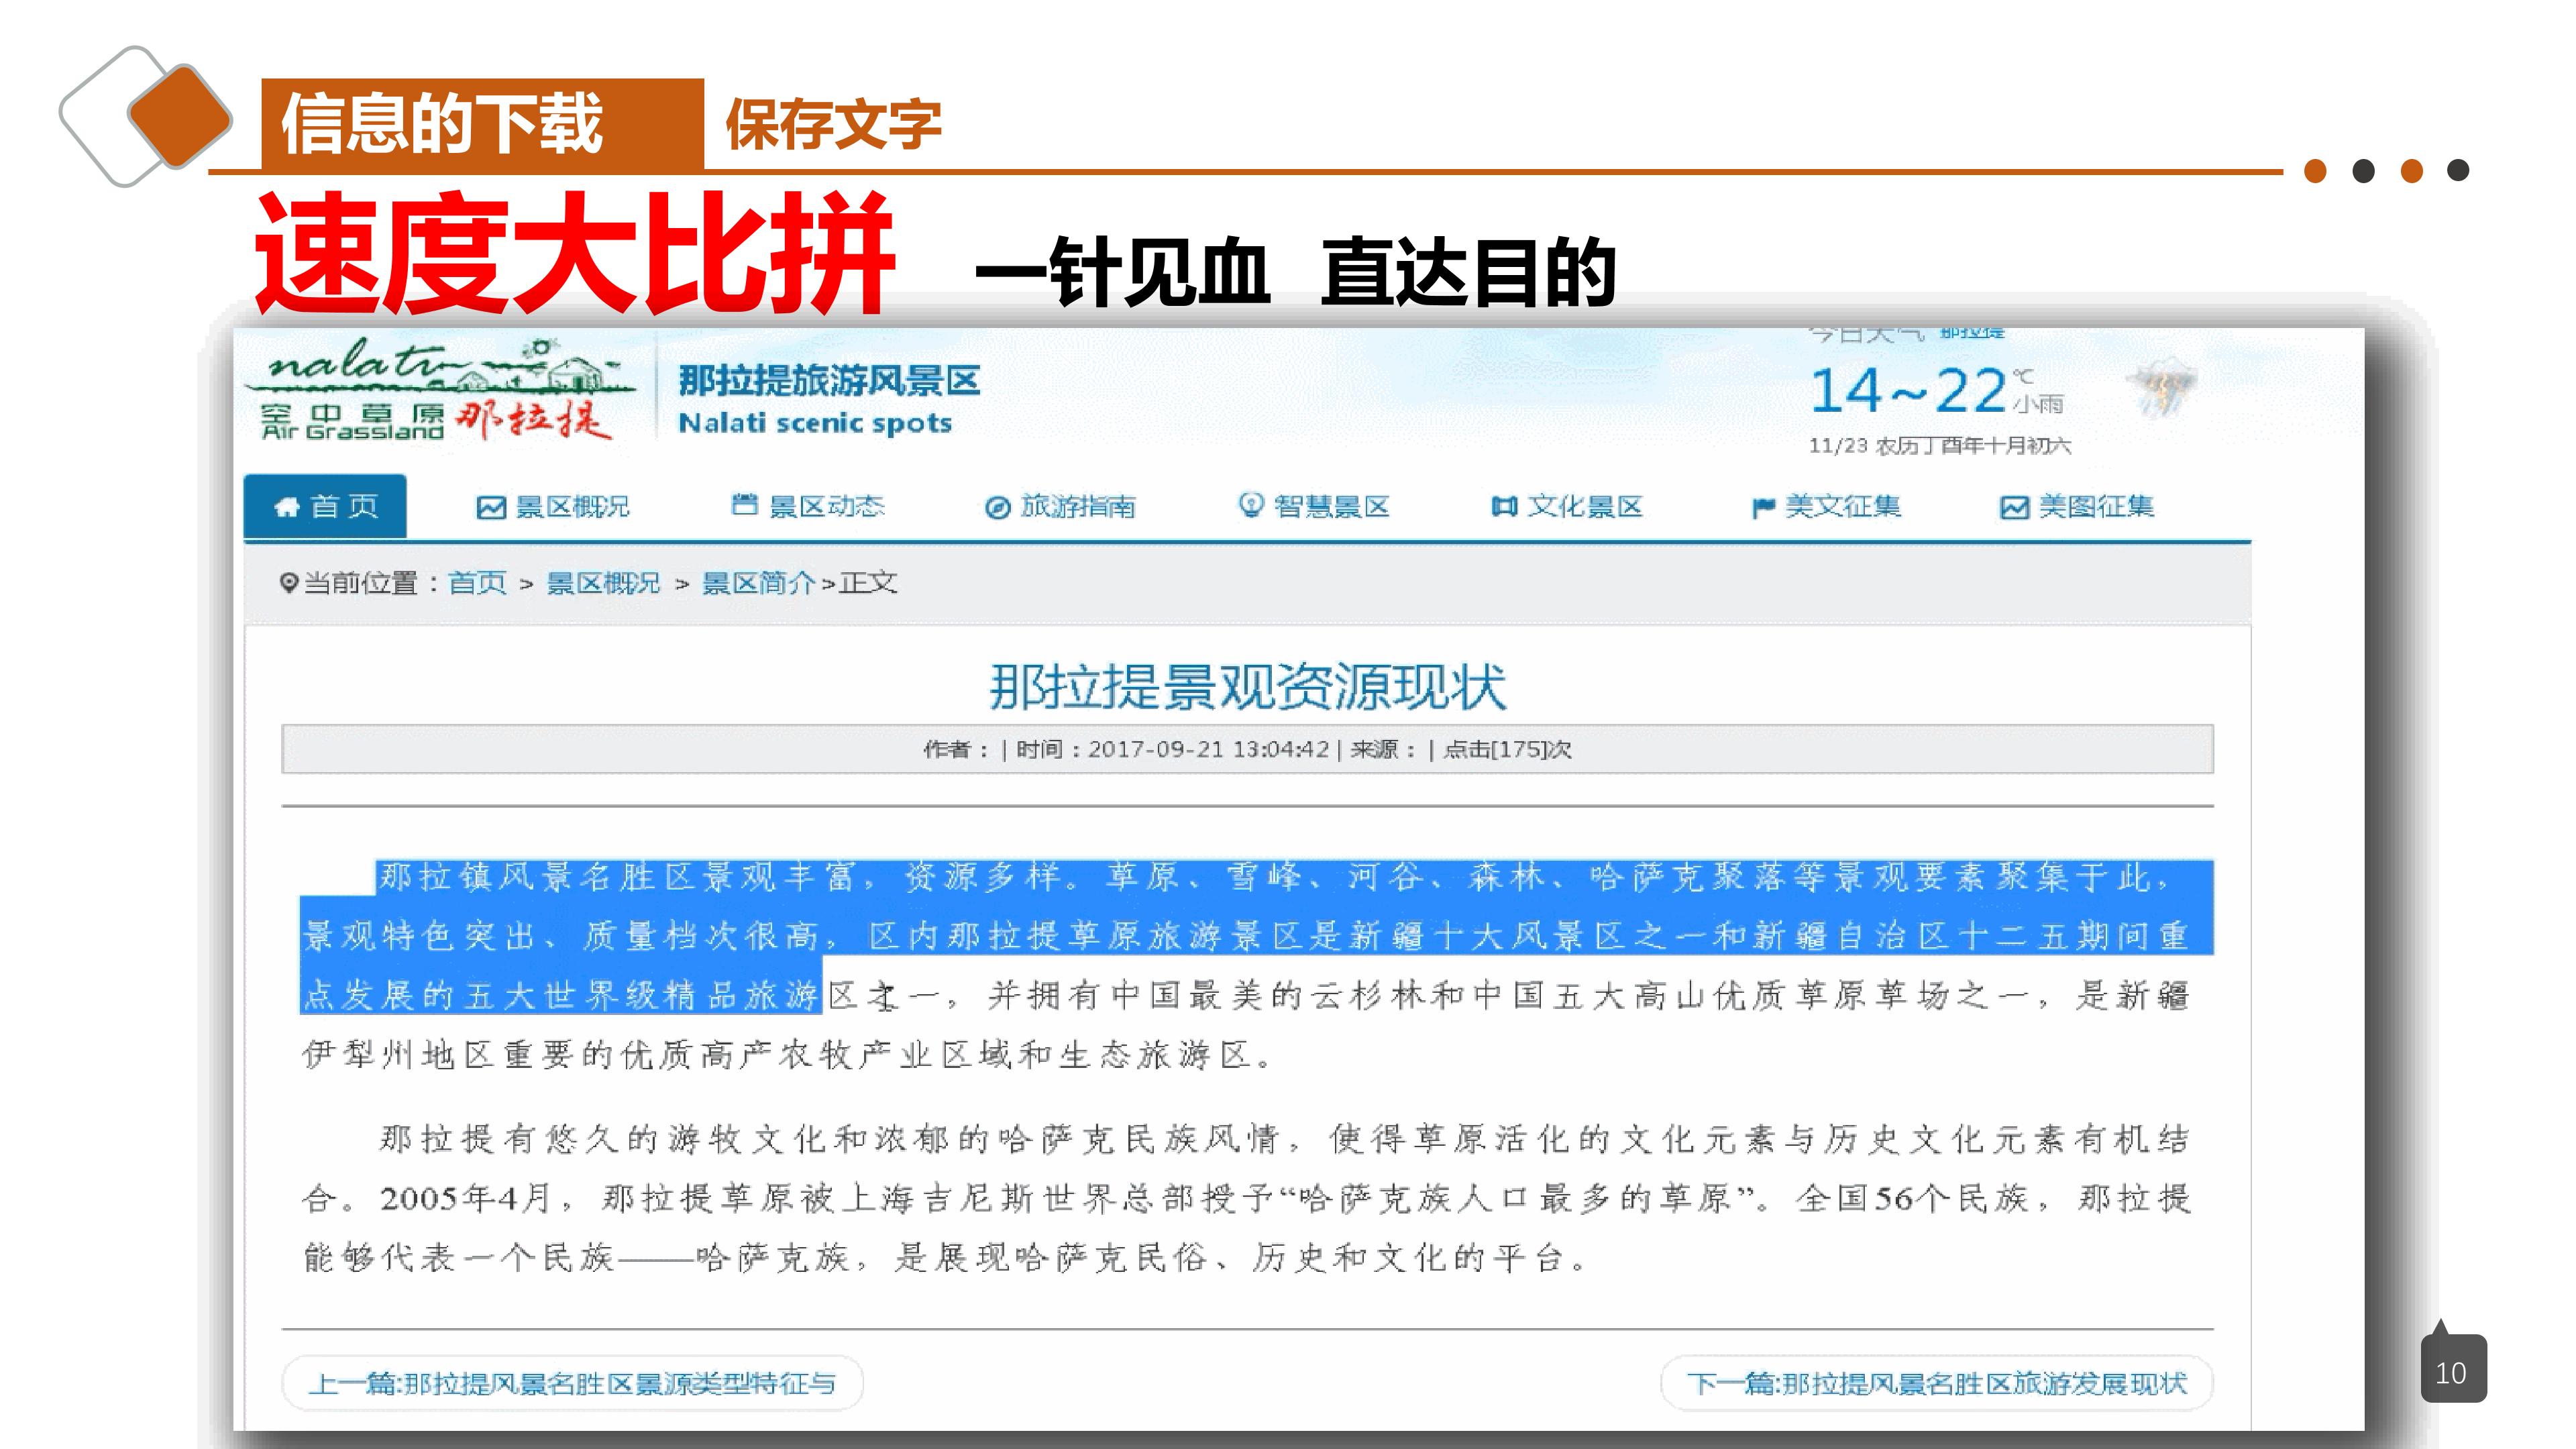Open the 美文征集 menu item

click(x=1826, y=507)
